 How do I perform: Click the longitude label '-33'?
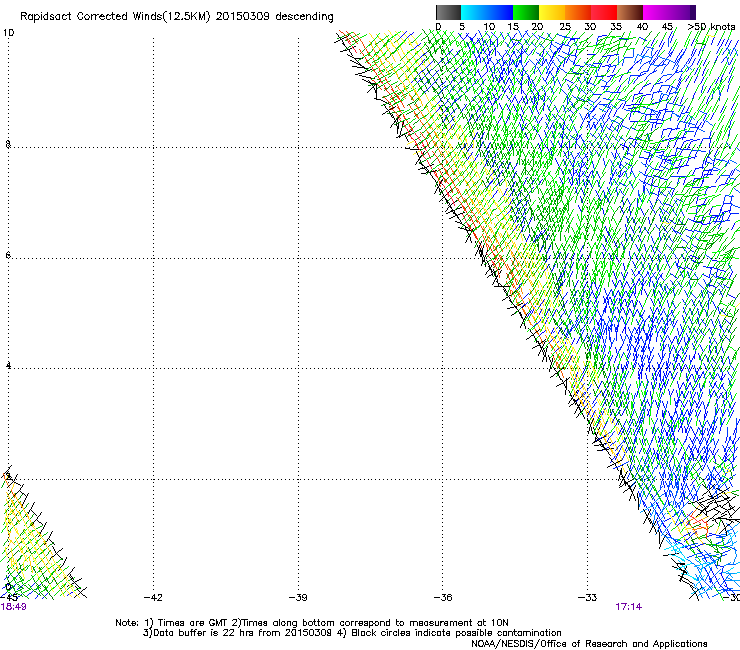pos(587,597)
